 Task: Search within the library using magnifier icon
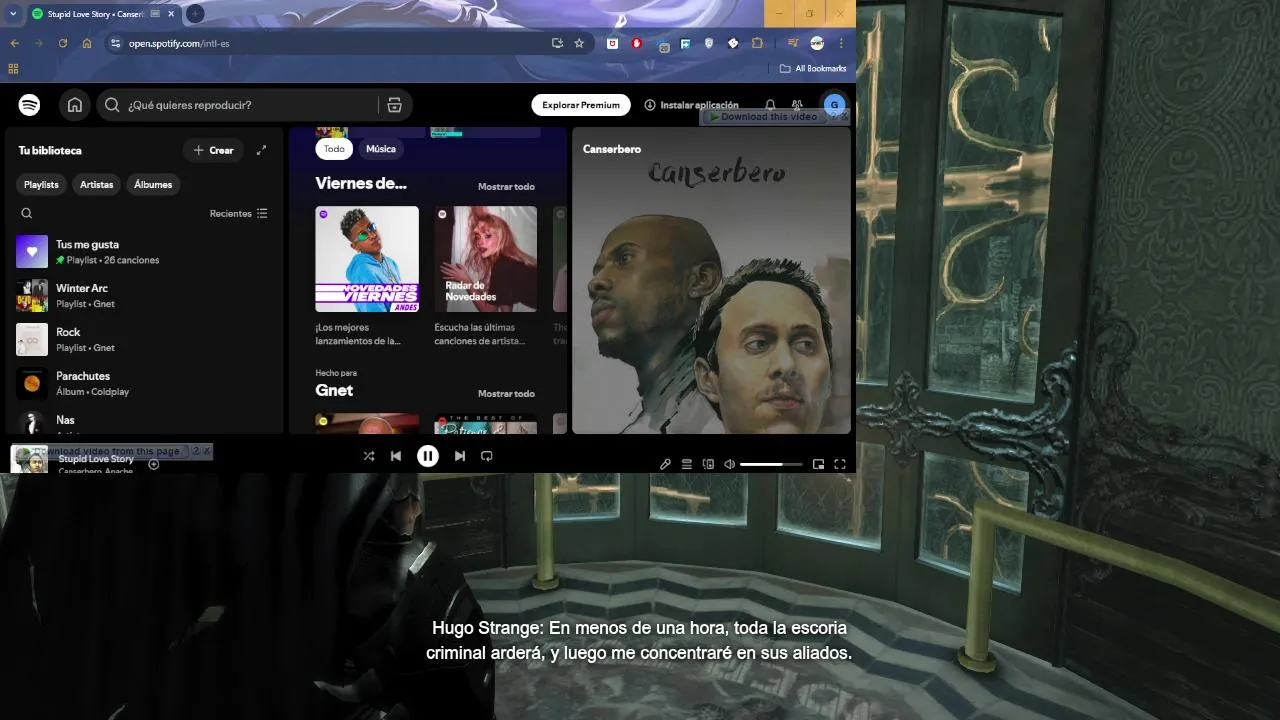pyautogui.click(x=27, y=213)
